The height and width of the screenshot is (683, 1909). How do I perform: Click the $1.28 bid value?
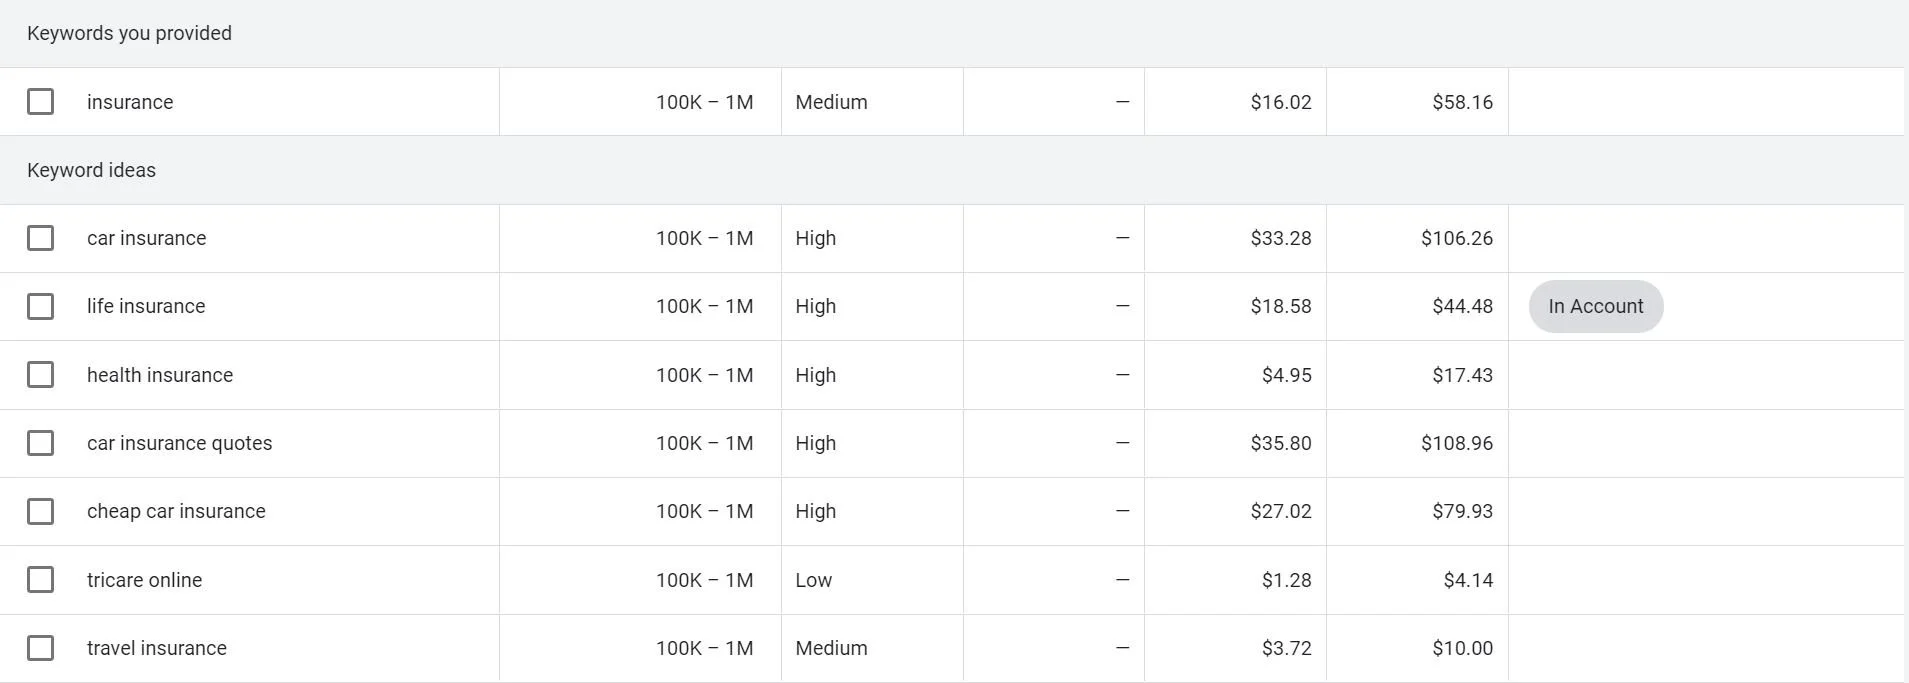click(x=1286, y=580)
